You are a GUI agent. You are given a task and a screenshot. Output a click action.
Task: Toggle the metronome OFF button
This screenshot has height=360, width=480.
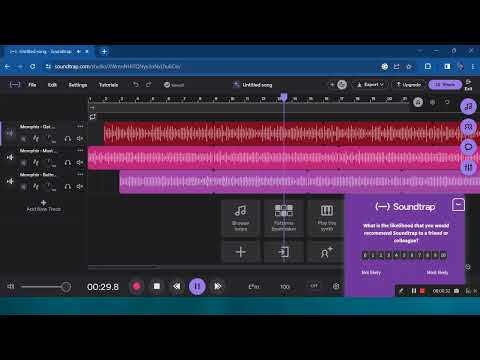(x=314, y=286)
